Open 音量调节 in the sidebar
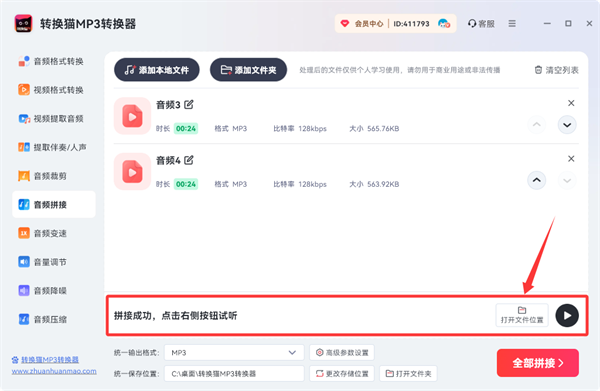 coord(42,262)
